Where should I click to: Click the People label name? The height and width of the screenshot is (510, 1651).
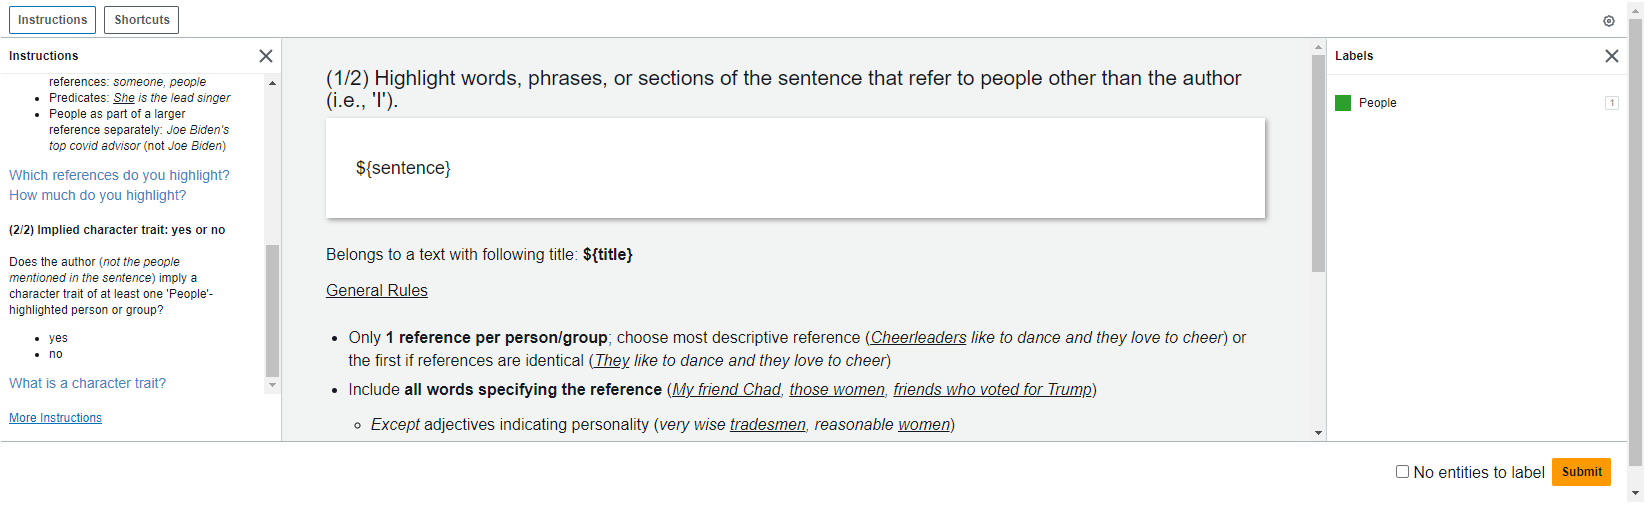point(1377,103)
